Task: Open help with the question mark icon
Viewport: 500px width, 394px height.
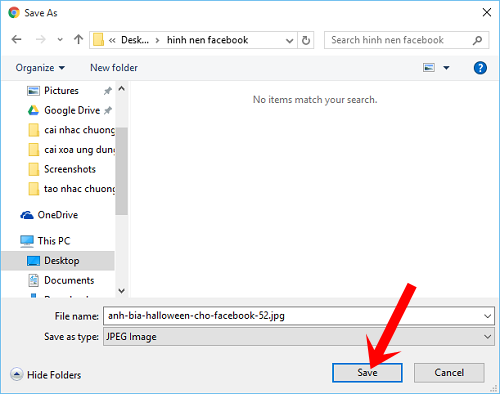Action: click(480, 68)
